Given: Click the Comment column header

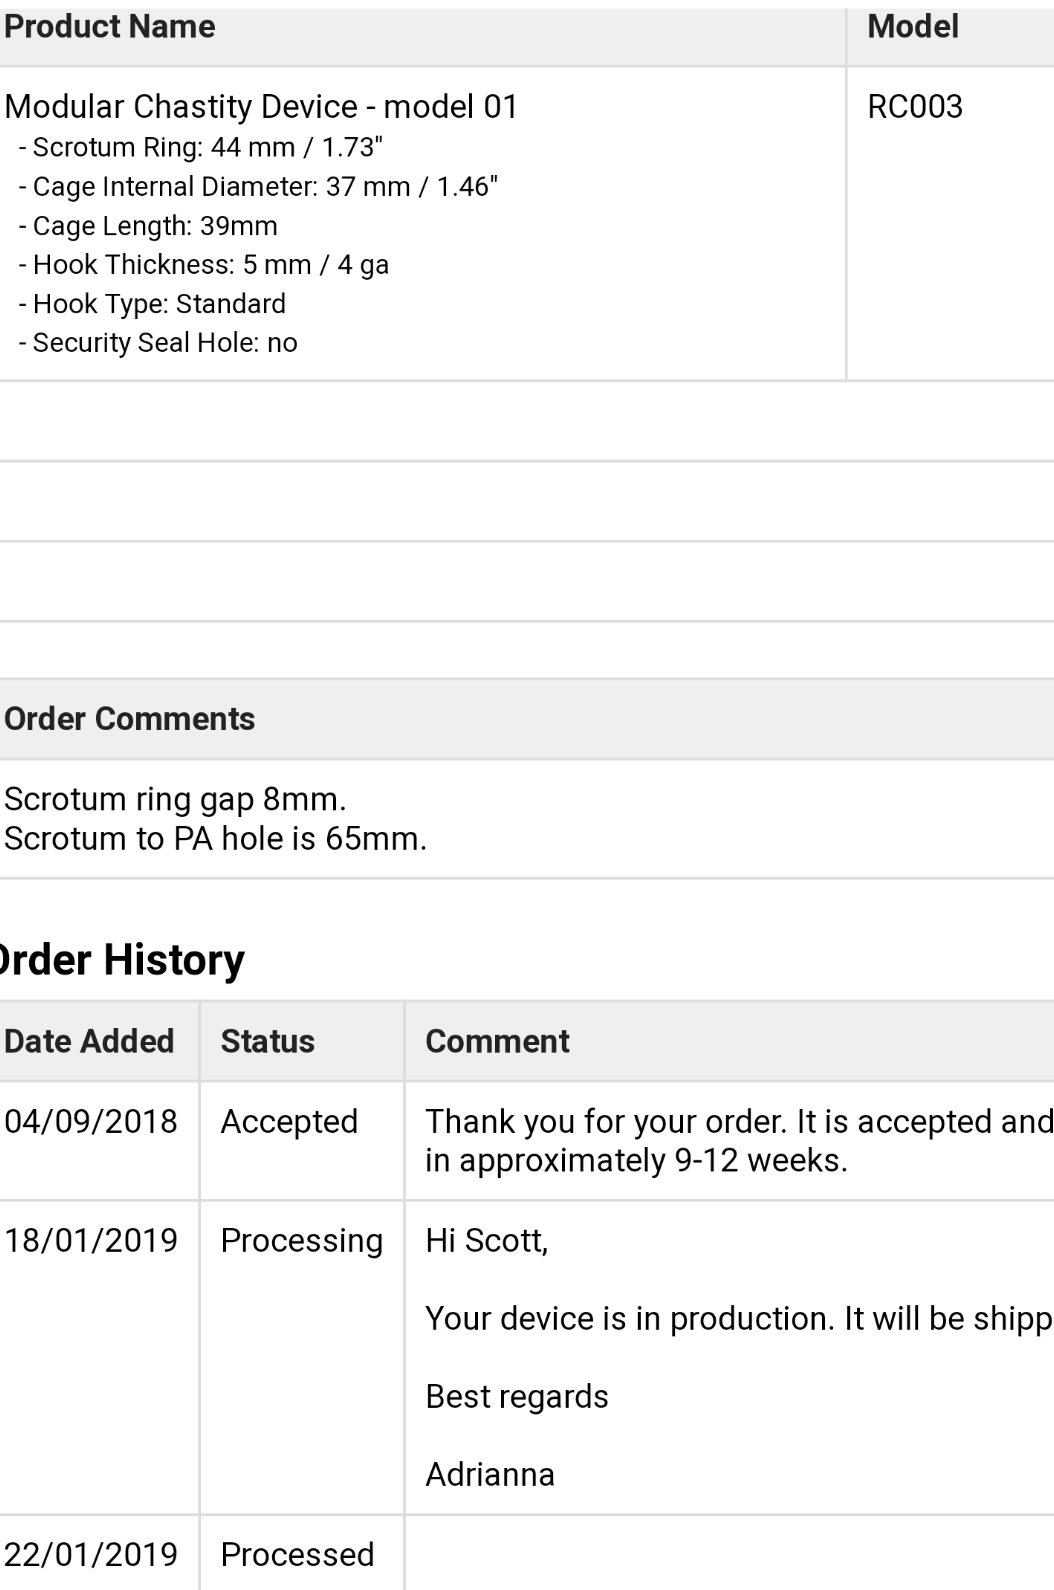Looking at the screenshot, I should (497, 1041).
